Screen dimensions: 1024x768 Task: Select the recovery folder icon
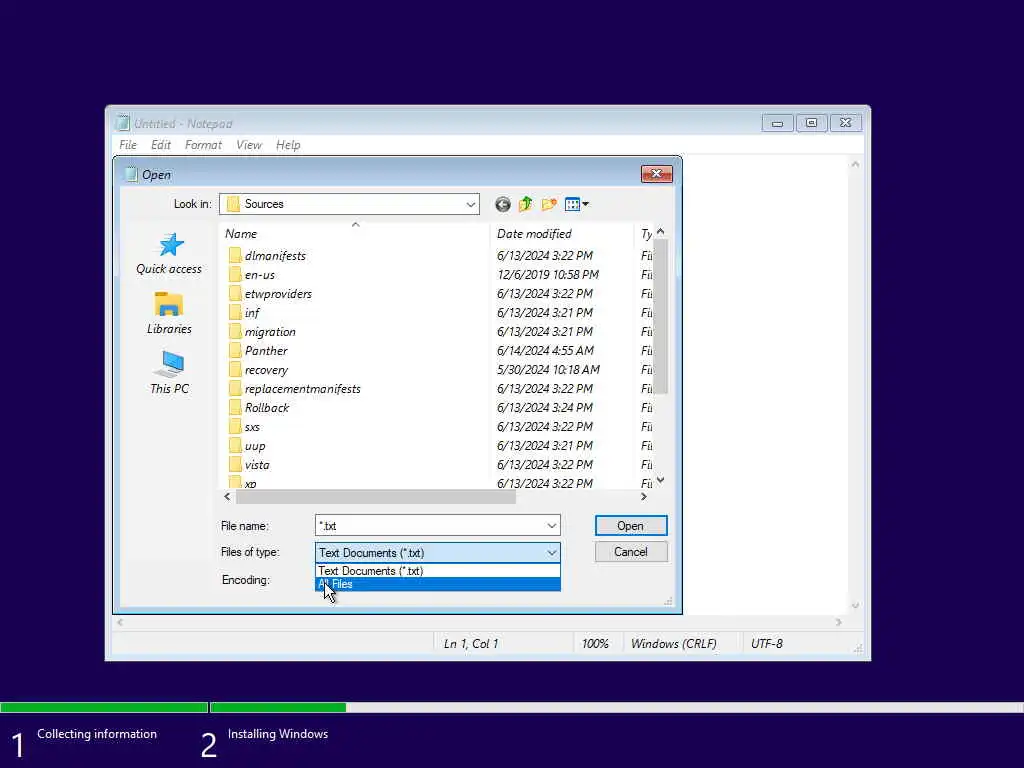pos(235,369)
